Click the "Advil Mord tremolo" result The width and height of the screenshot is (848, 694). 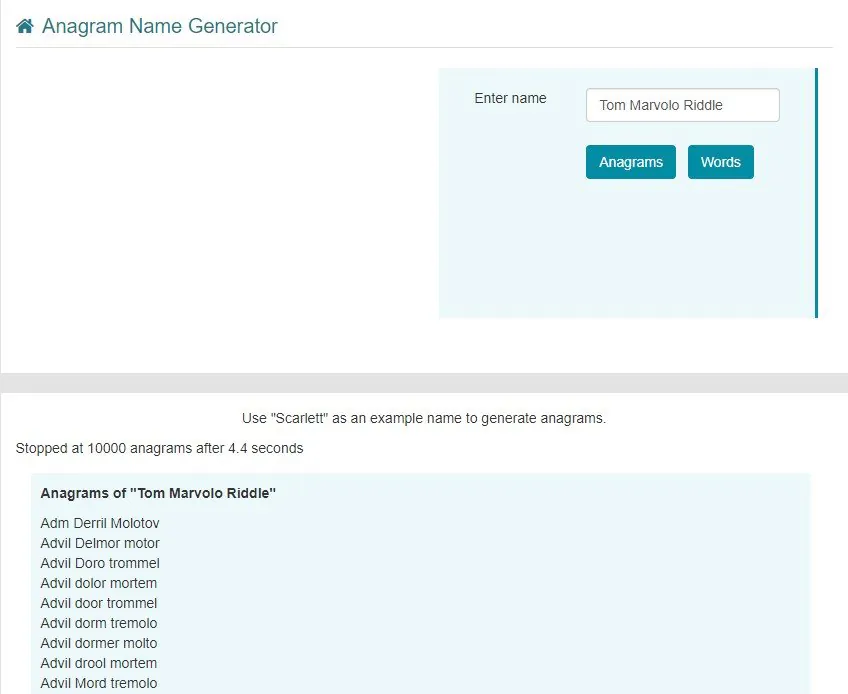click(99, 683)
